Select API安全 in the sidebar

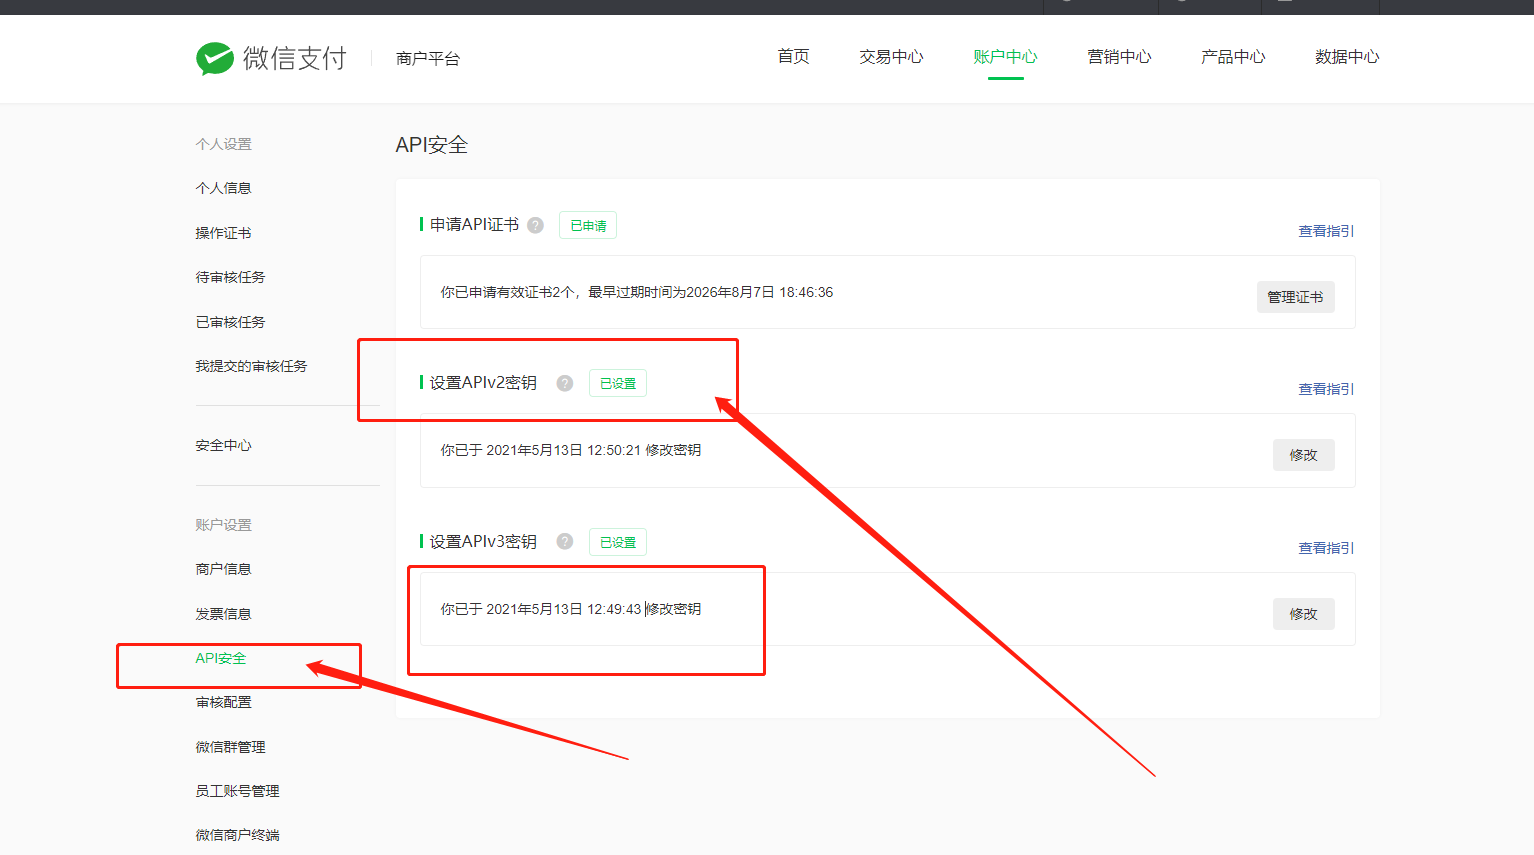pyautogui.click(x=221, y=658)
